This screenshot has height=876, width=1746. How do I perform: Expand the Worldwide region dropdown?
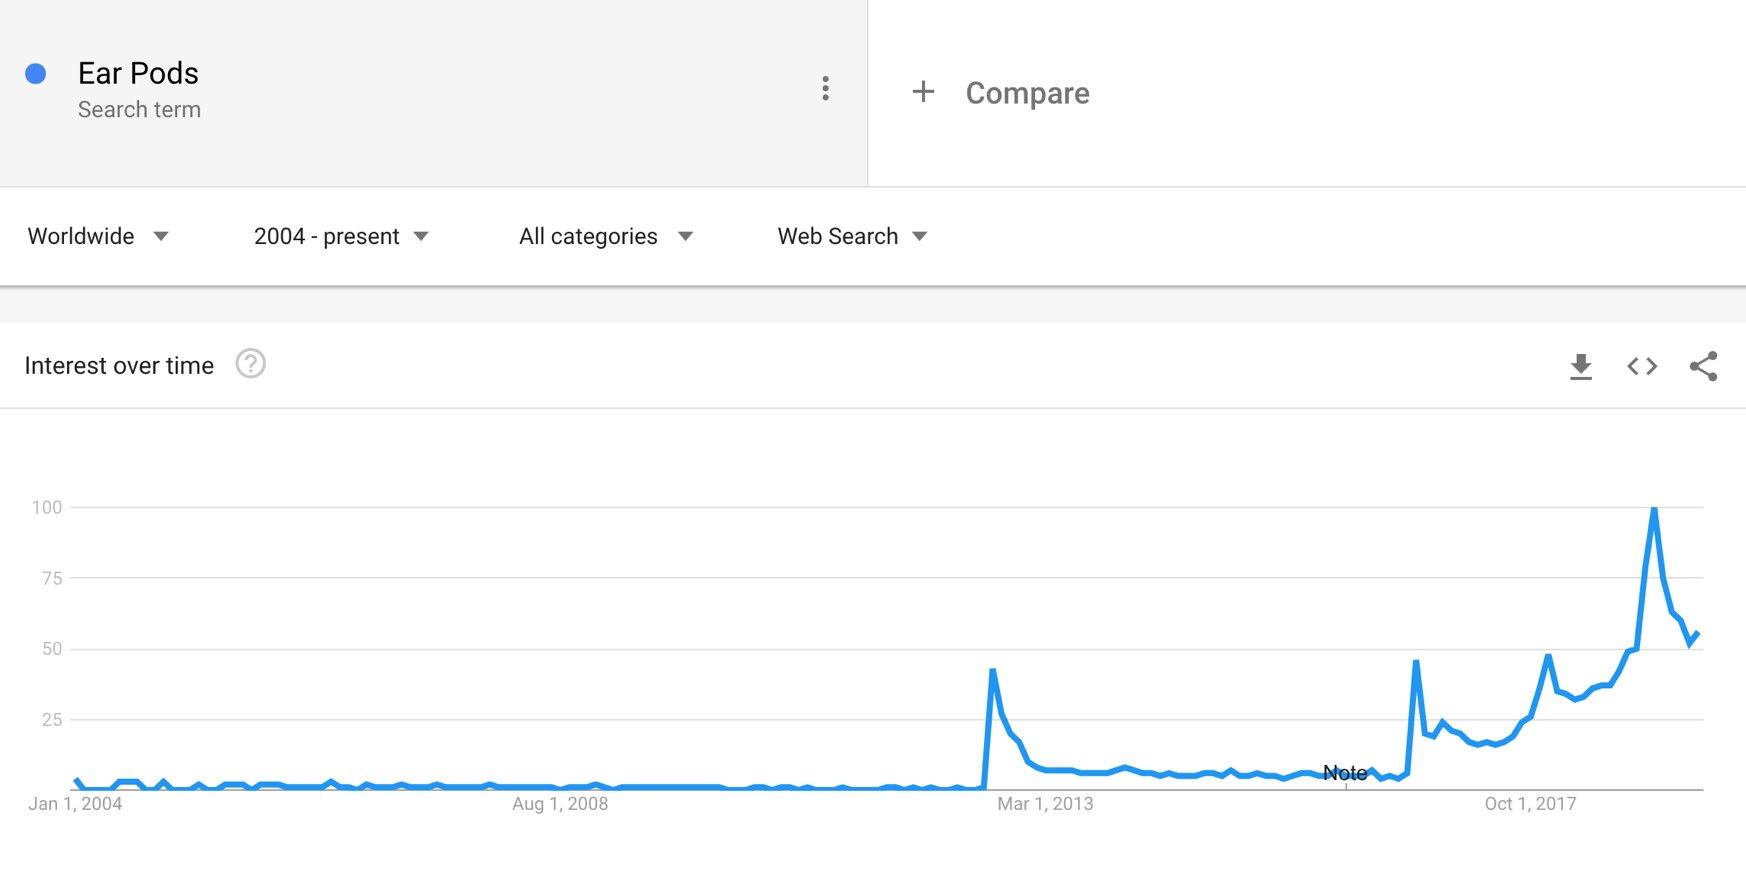[x=98, y=236]
